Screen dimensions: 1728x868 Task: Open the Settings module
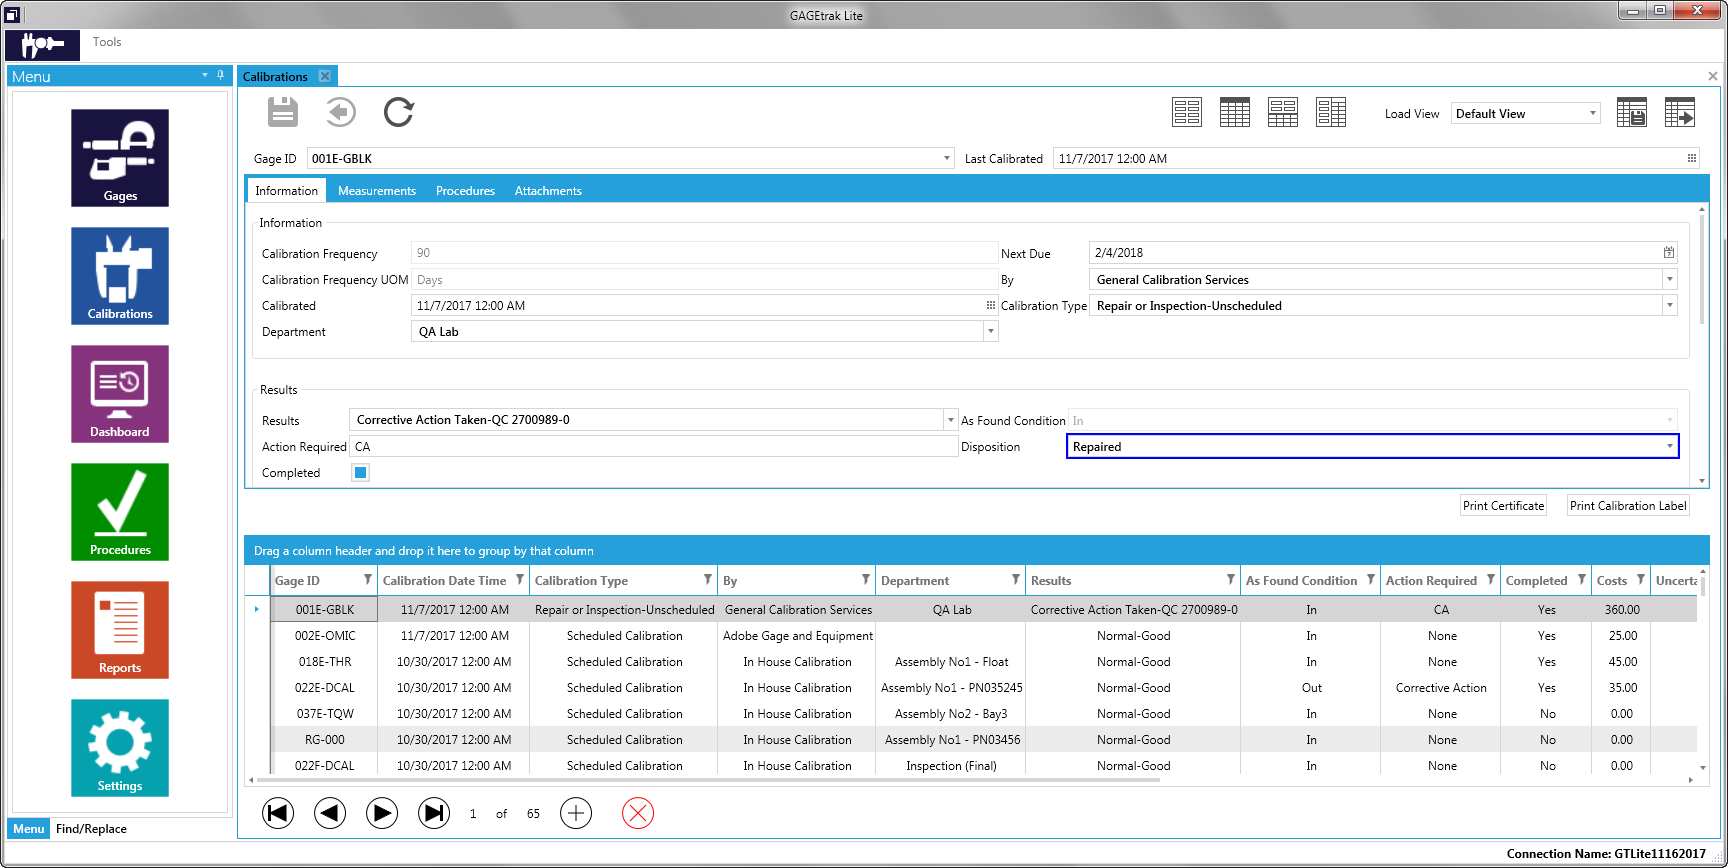tap(120, 748)
